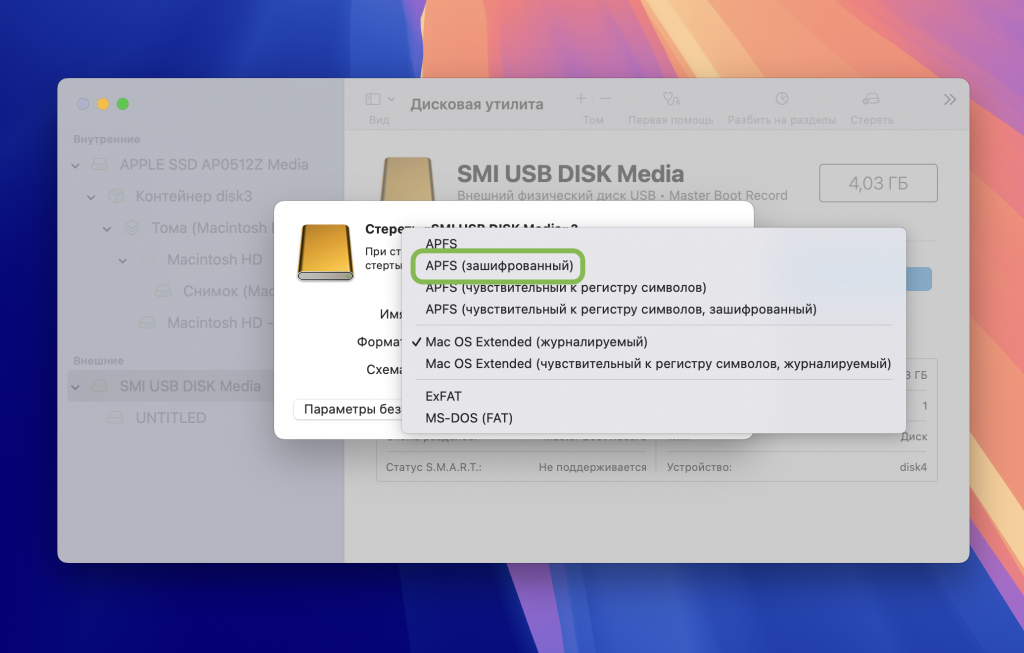
Task: Open Параметры безопасности in the erase dialog
Action: 348,410
